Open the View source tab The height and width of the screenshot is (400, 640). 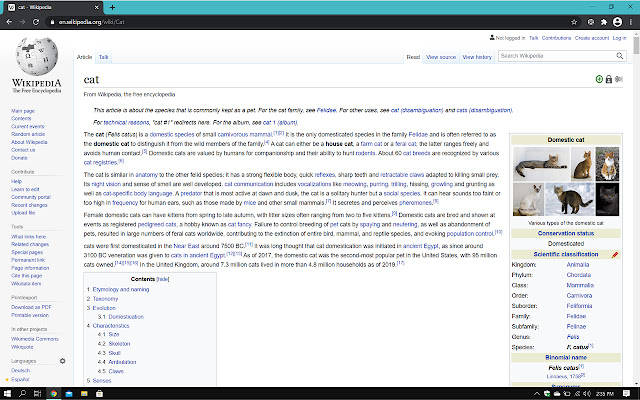441,57
